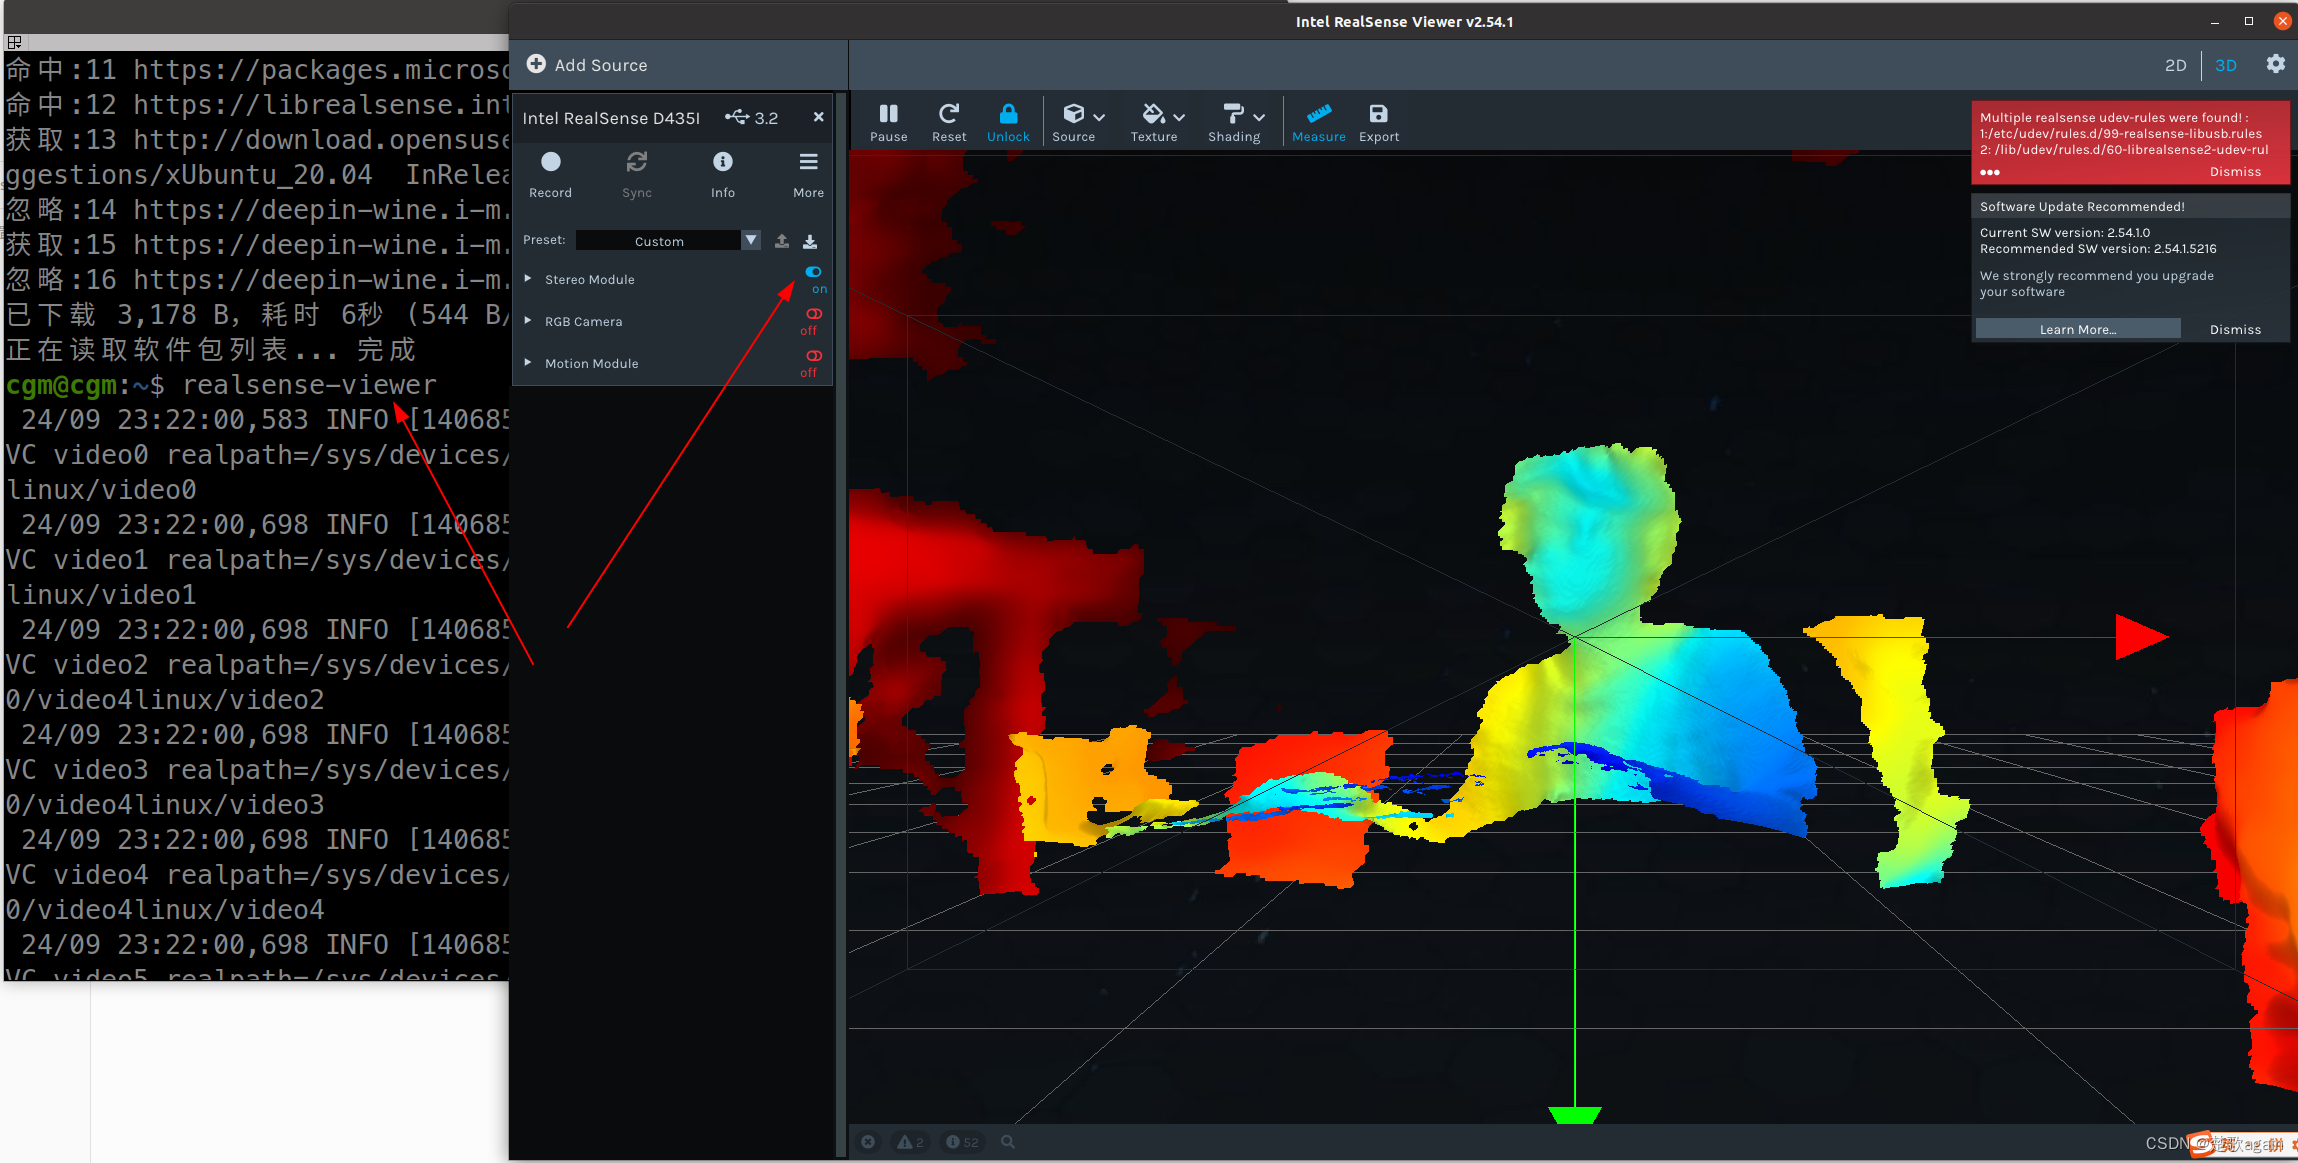2298x1163 pixels.
Task: Open device Info panel
Action: pos(722,171)
